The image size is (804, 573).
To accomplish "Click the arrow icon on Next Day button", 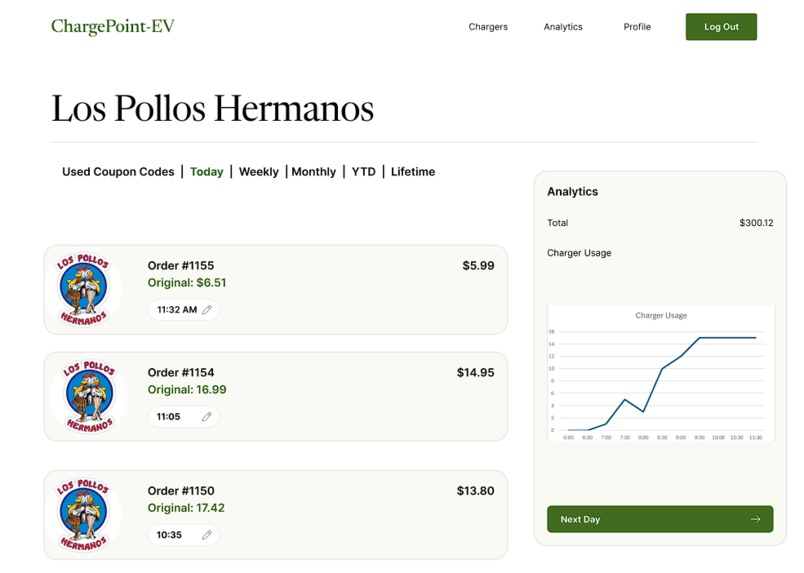I will click(755, 519).
